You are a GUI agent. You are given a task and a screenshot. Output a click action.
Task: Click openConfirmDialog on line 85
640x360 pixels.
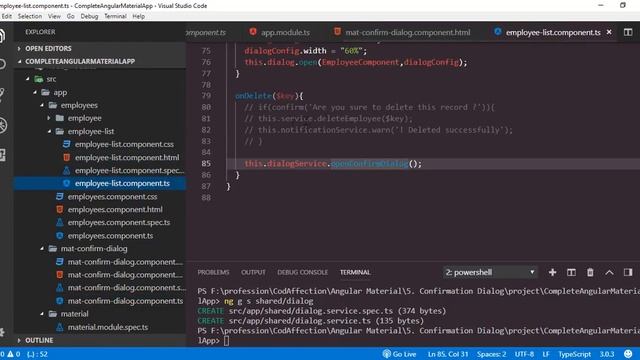click(369, 164)
